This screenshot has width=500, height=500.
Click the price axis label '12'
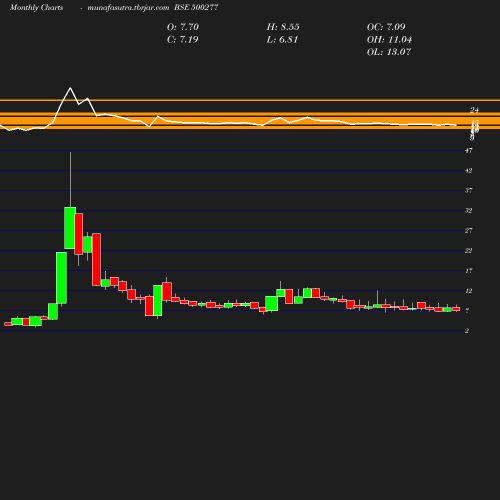pyautogui.click(x=469, y=291)
